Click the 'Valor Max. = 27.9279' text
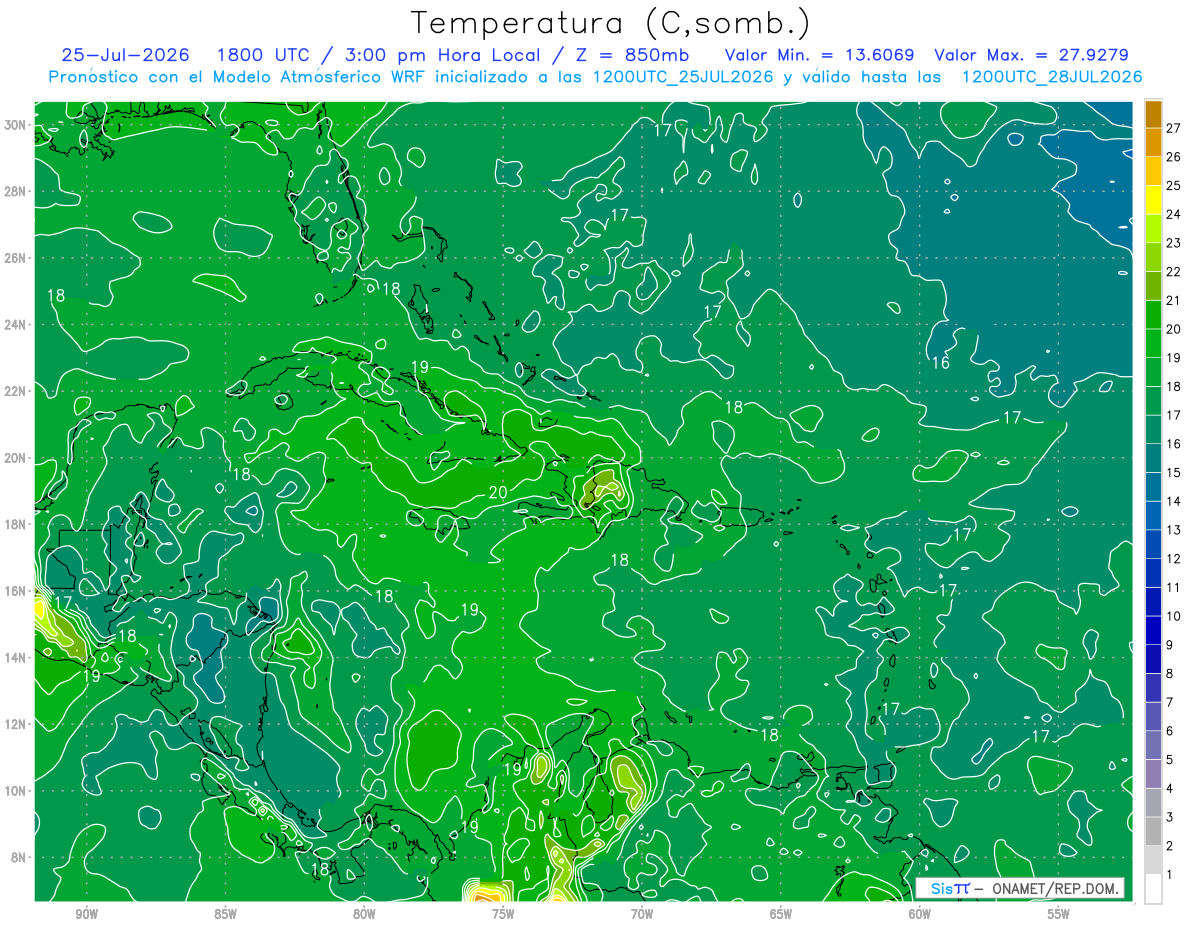Viewport: 1200px width, 927px height. coord(1031,55)
